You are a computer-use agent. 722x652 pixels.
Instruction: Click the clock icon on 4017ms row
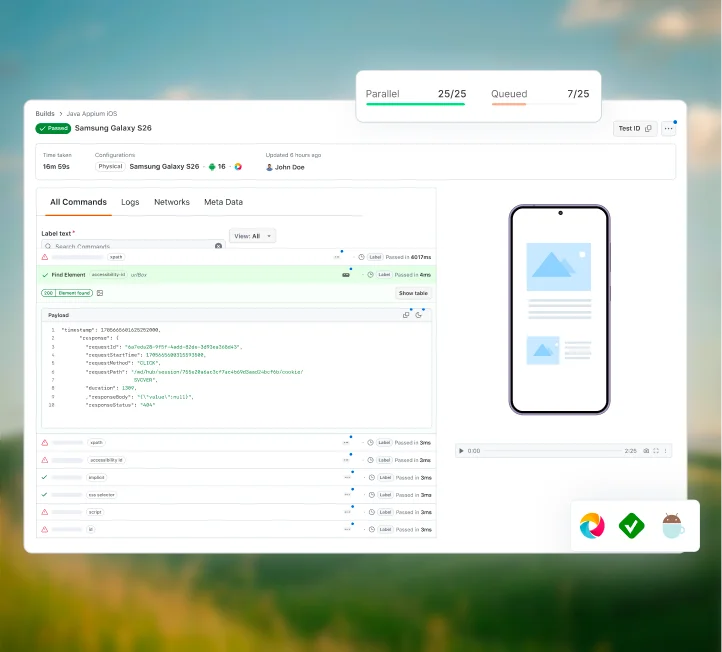[x=361, y=257]
